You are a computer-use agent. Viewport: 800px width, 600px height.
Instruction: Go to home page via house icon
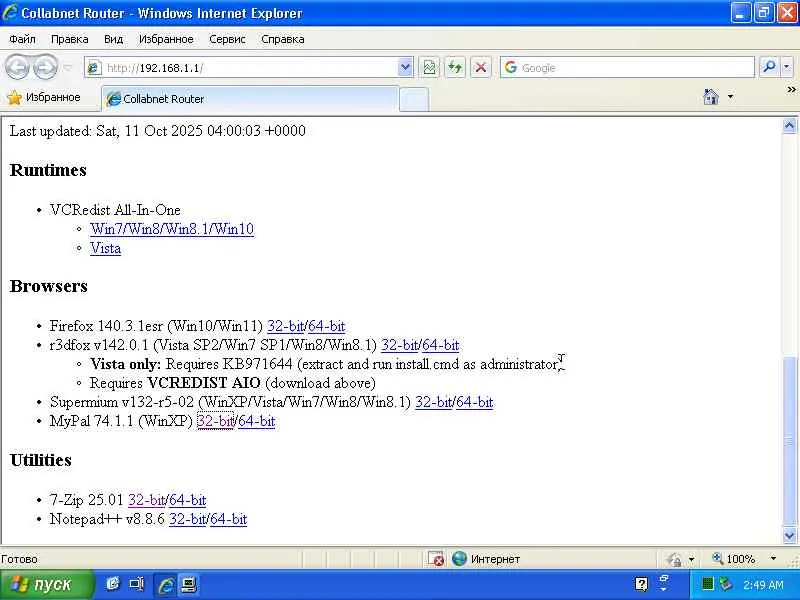coord(711,96)
